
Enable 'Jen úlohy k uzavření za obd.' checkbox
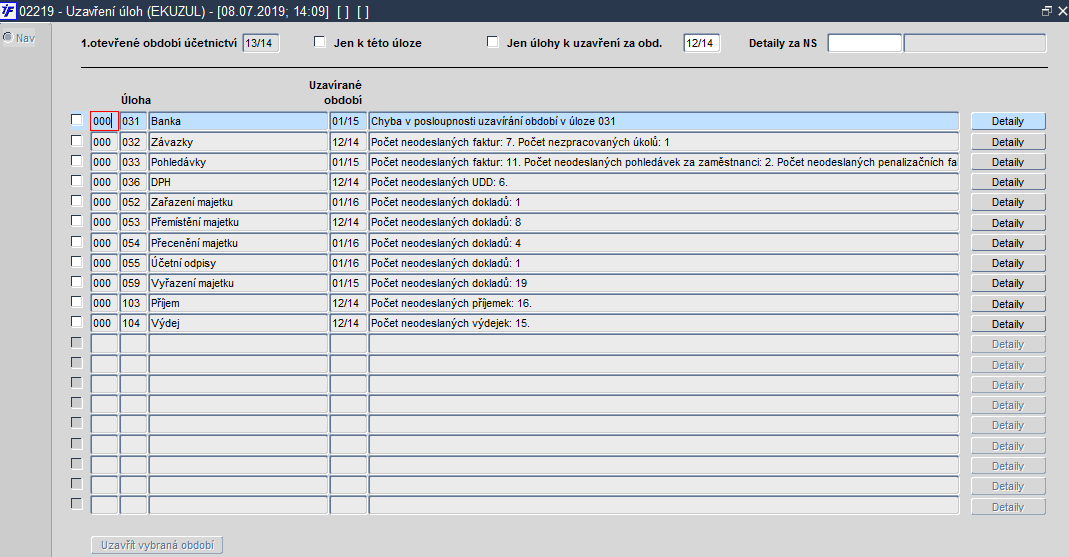pos(492,42)
